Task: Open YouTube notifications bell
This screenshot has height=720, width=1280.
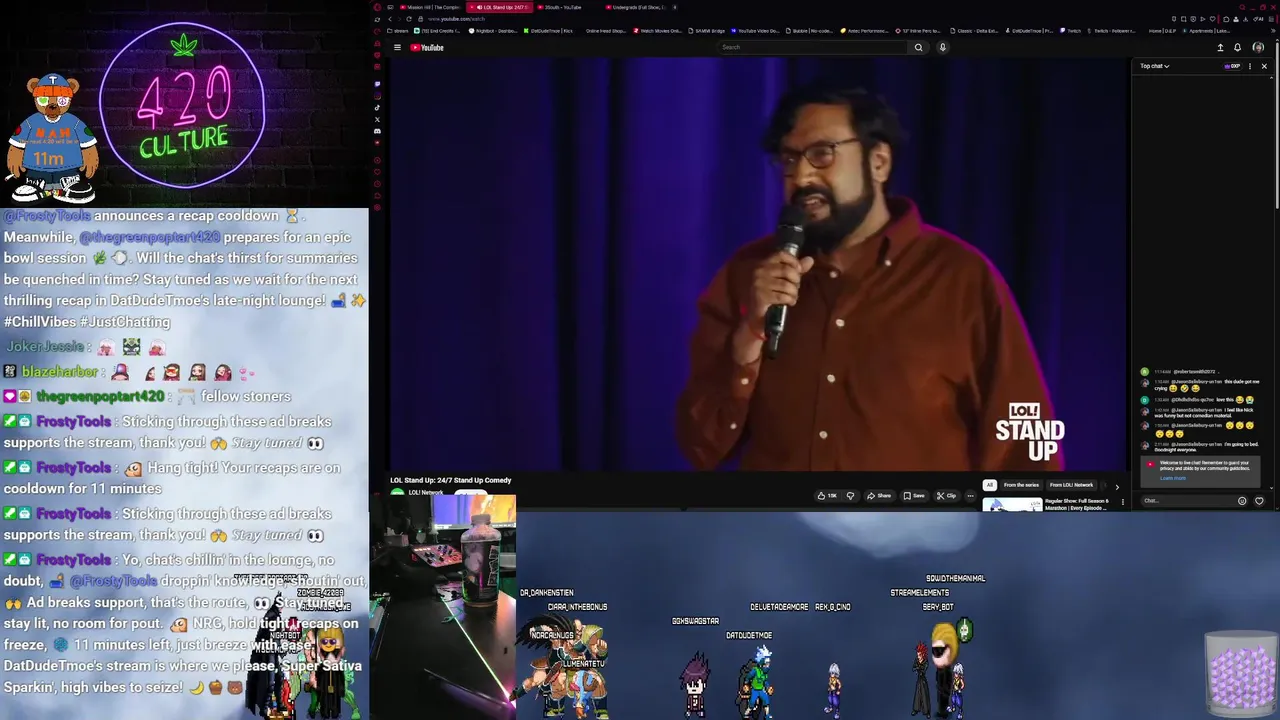Action: [x=1238, y=47]
